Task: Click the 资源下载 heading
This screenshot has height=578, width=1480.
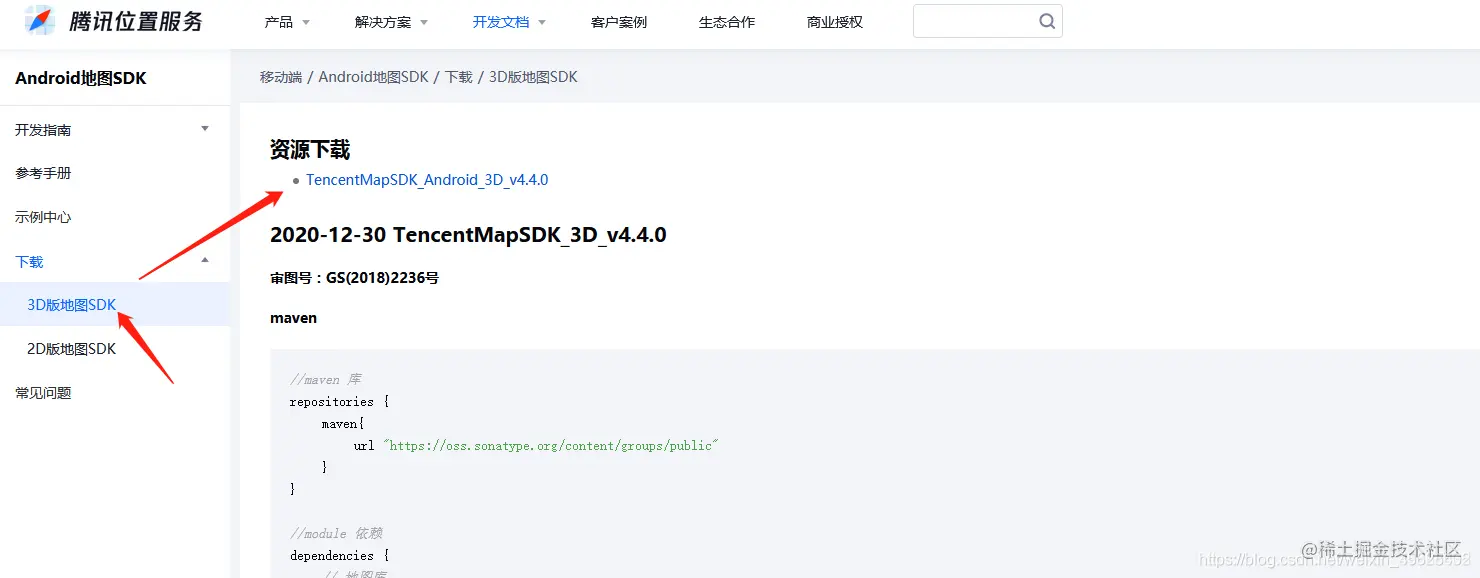Action: tap(310, 150)
